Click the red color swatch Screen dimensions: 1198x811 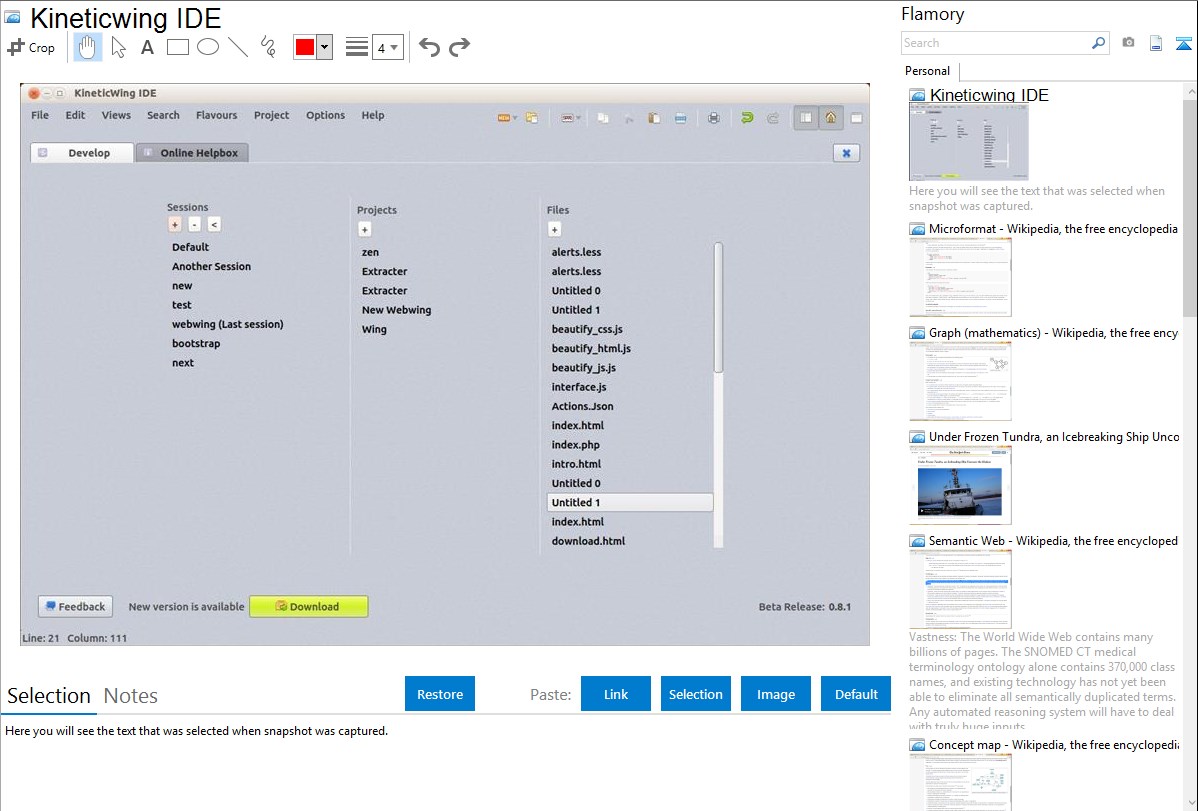pyautogui.click(x=305, y=47)
